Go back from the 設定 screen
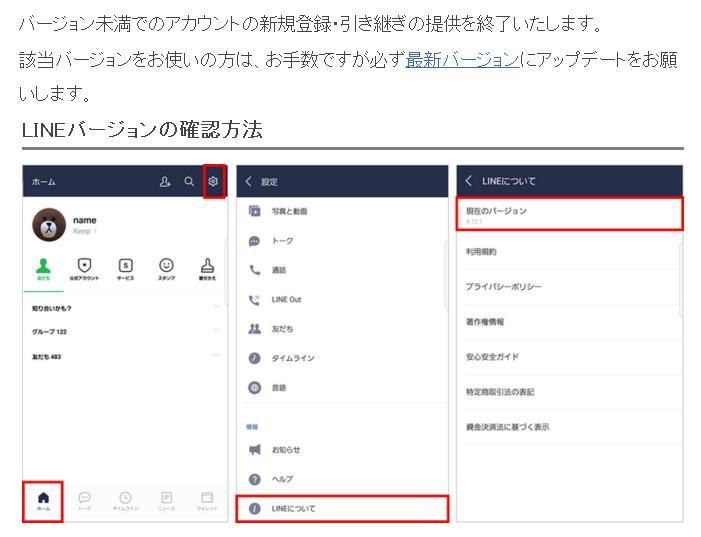The width and height of the screenshot is (701, 537). coord(249,182)
